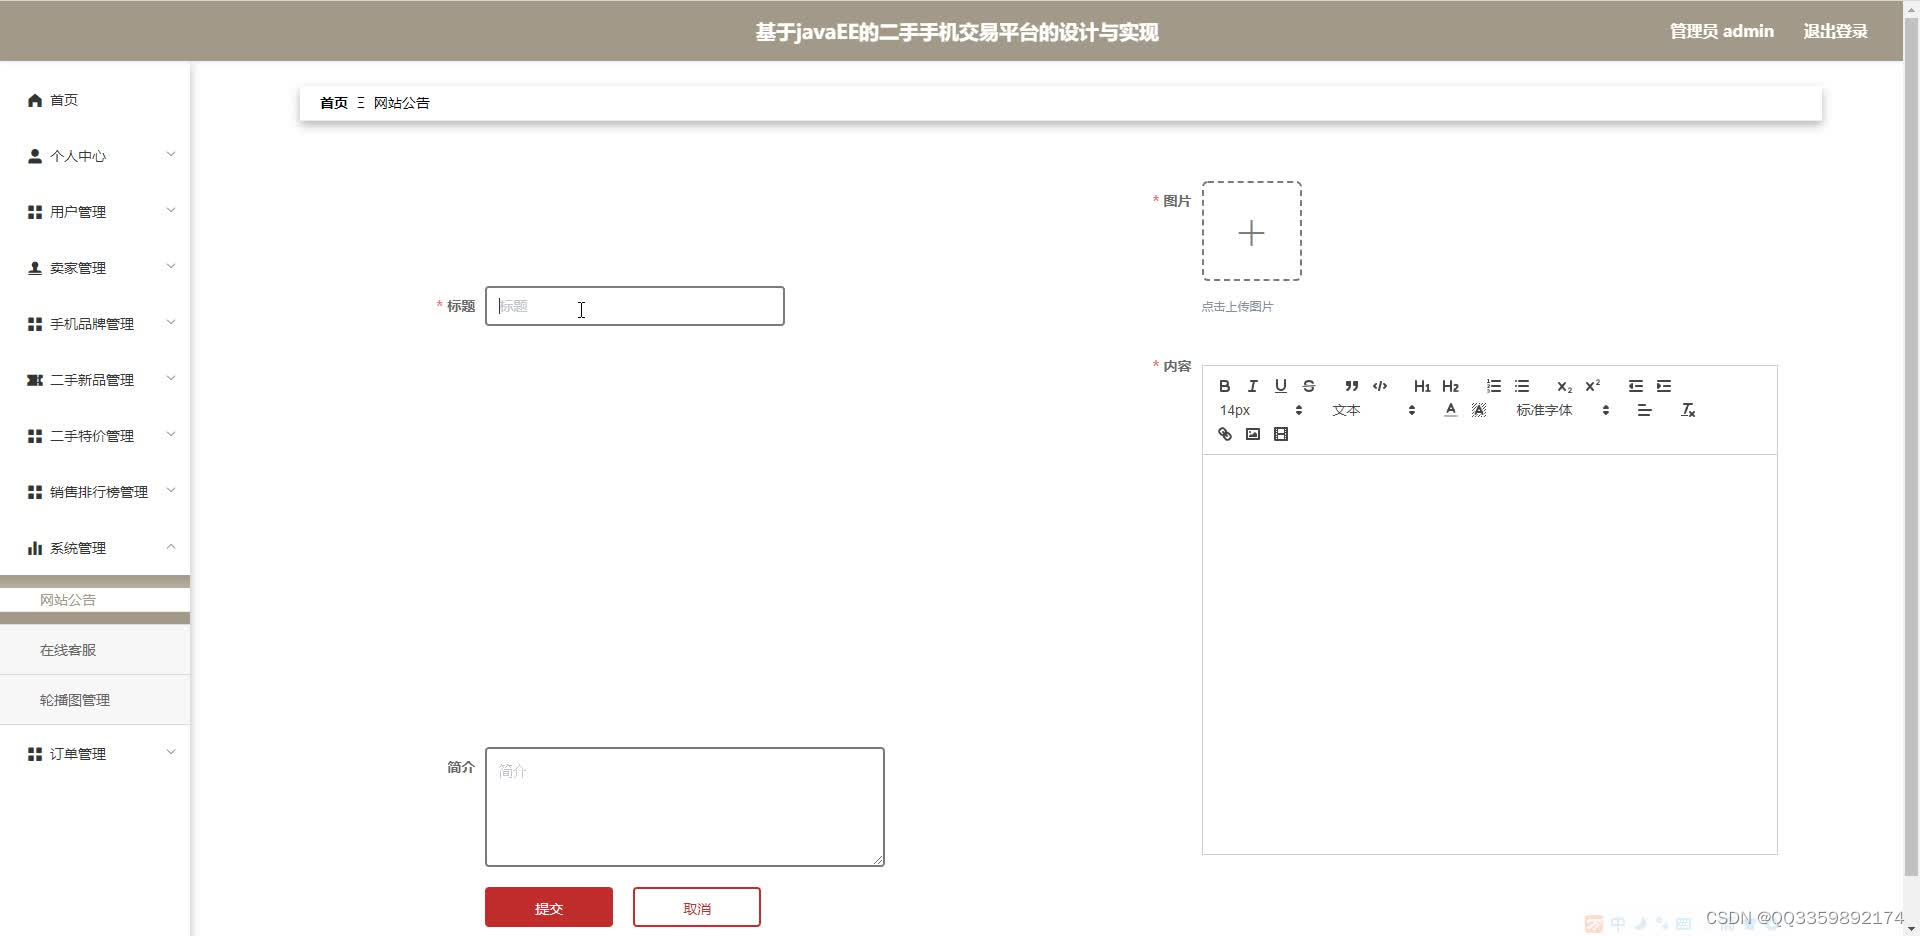Open the 文本 heading type dropdown
1920x936 pixels.
tap(1373, 410)
